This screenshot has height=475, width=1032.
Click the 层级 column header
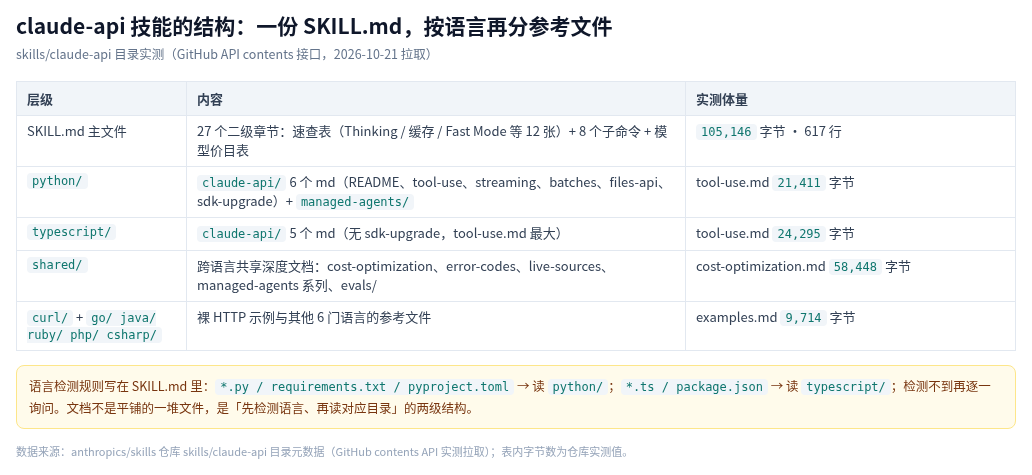tap(39, 100)
